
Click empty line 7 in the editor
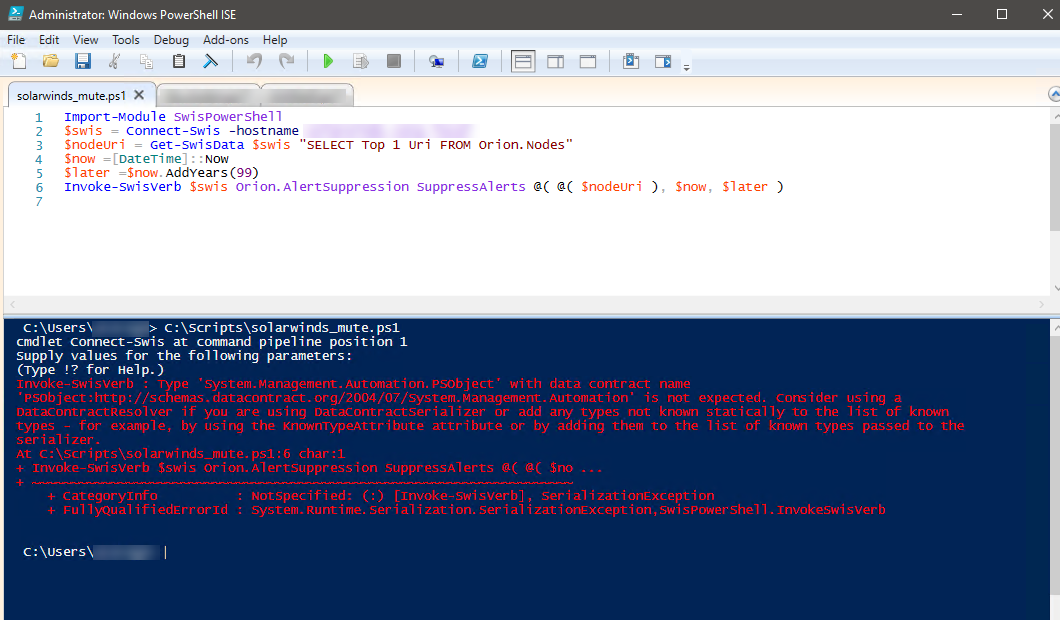527,201
